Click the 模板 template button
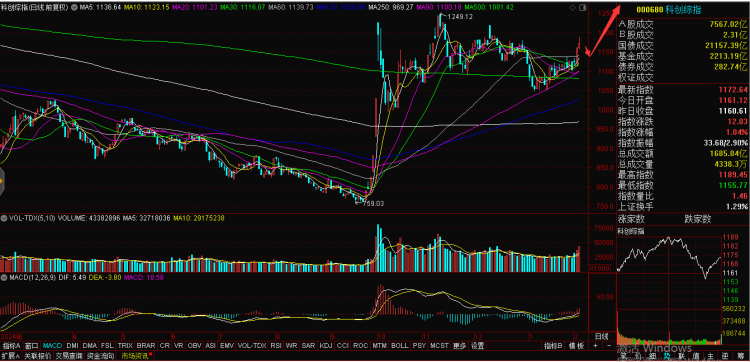Screen dimensions: 750x362 coord(576,346)
